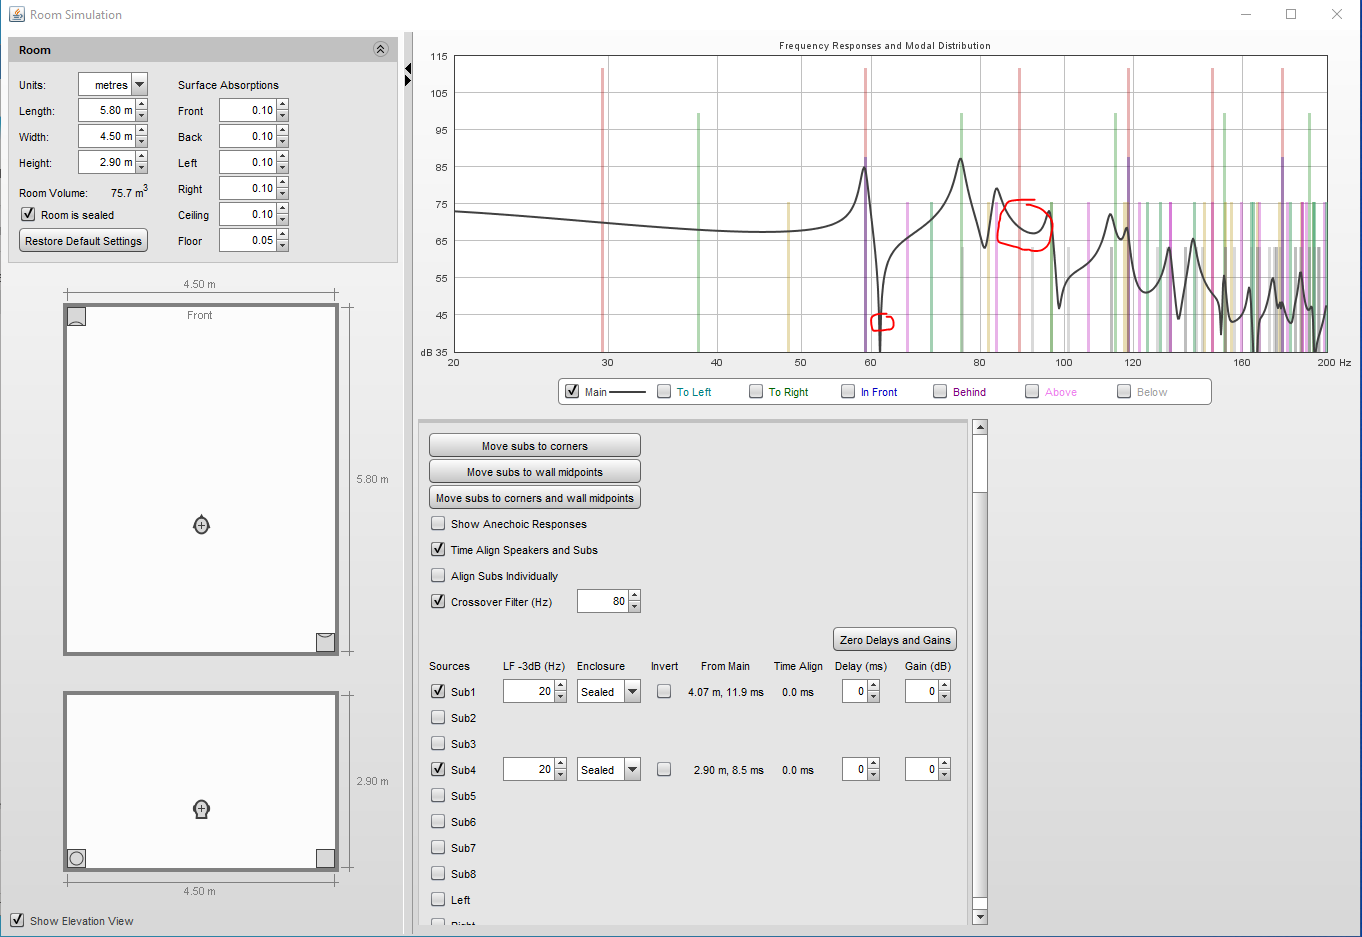The image size is (1362, 937).
Task: Enable Below response checkbox
Action: pyautogui.click(x=1124, y=391)
